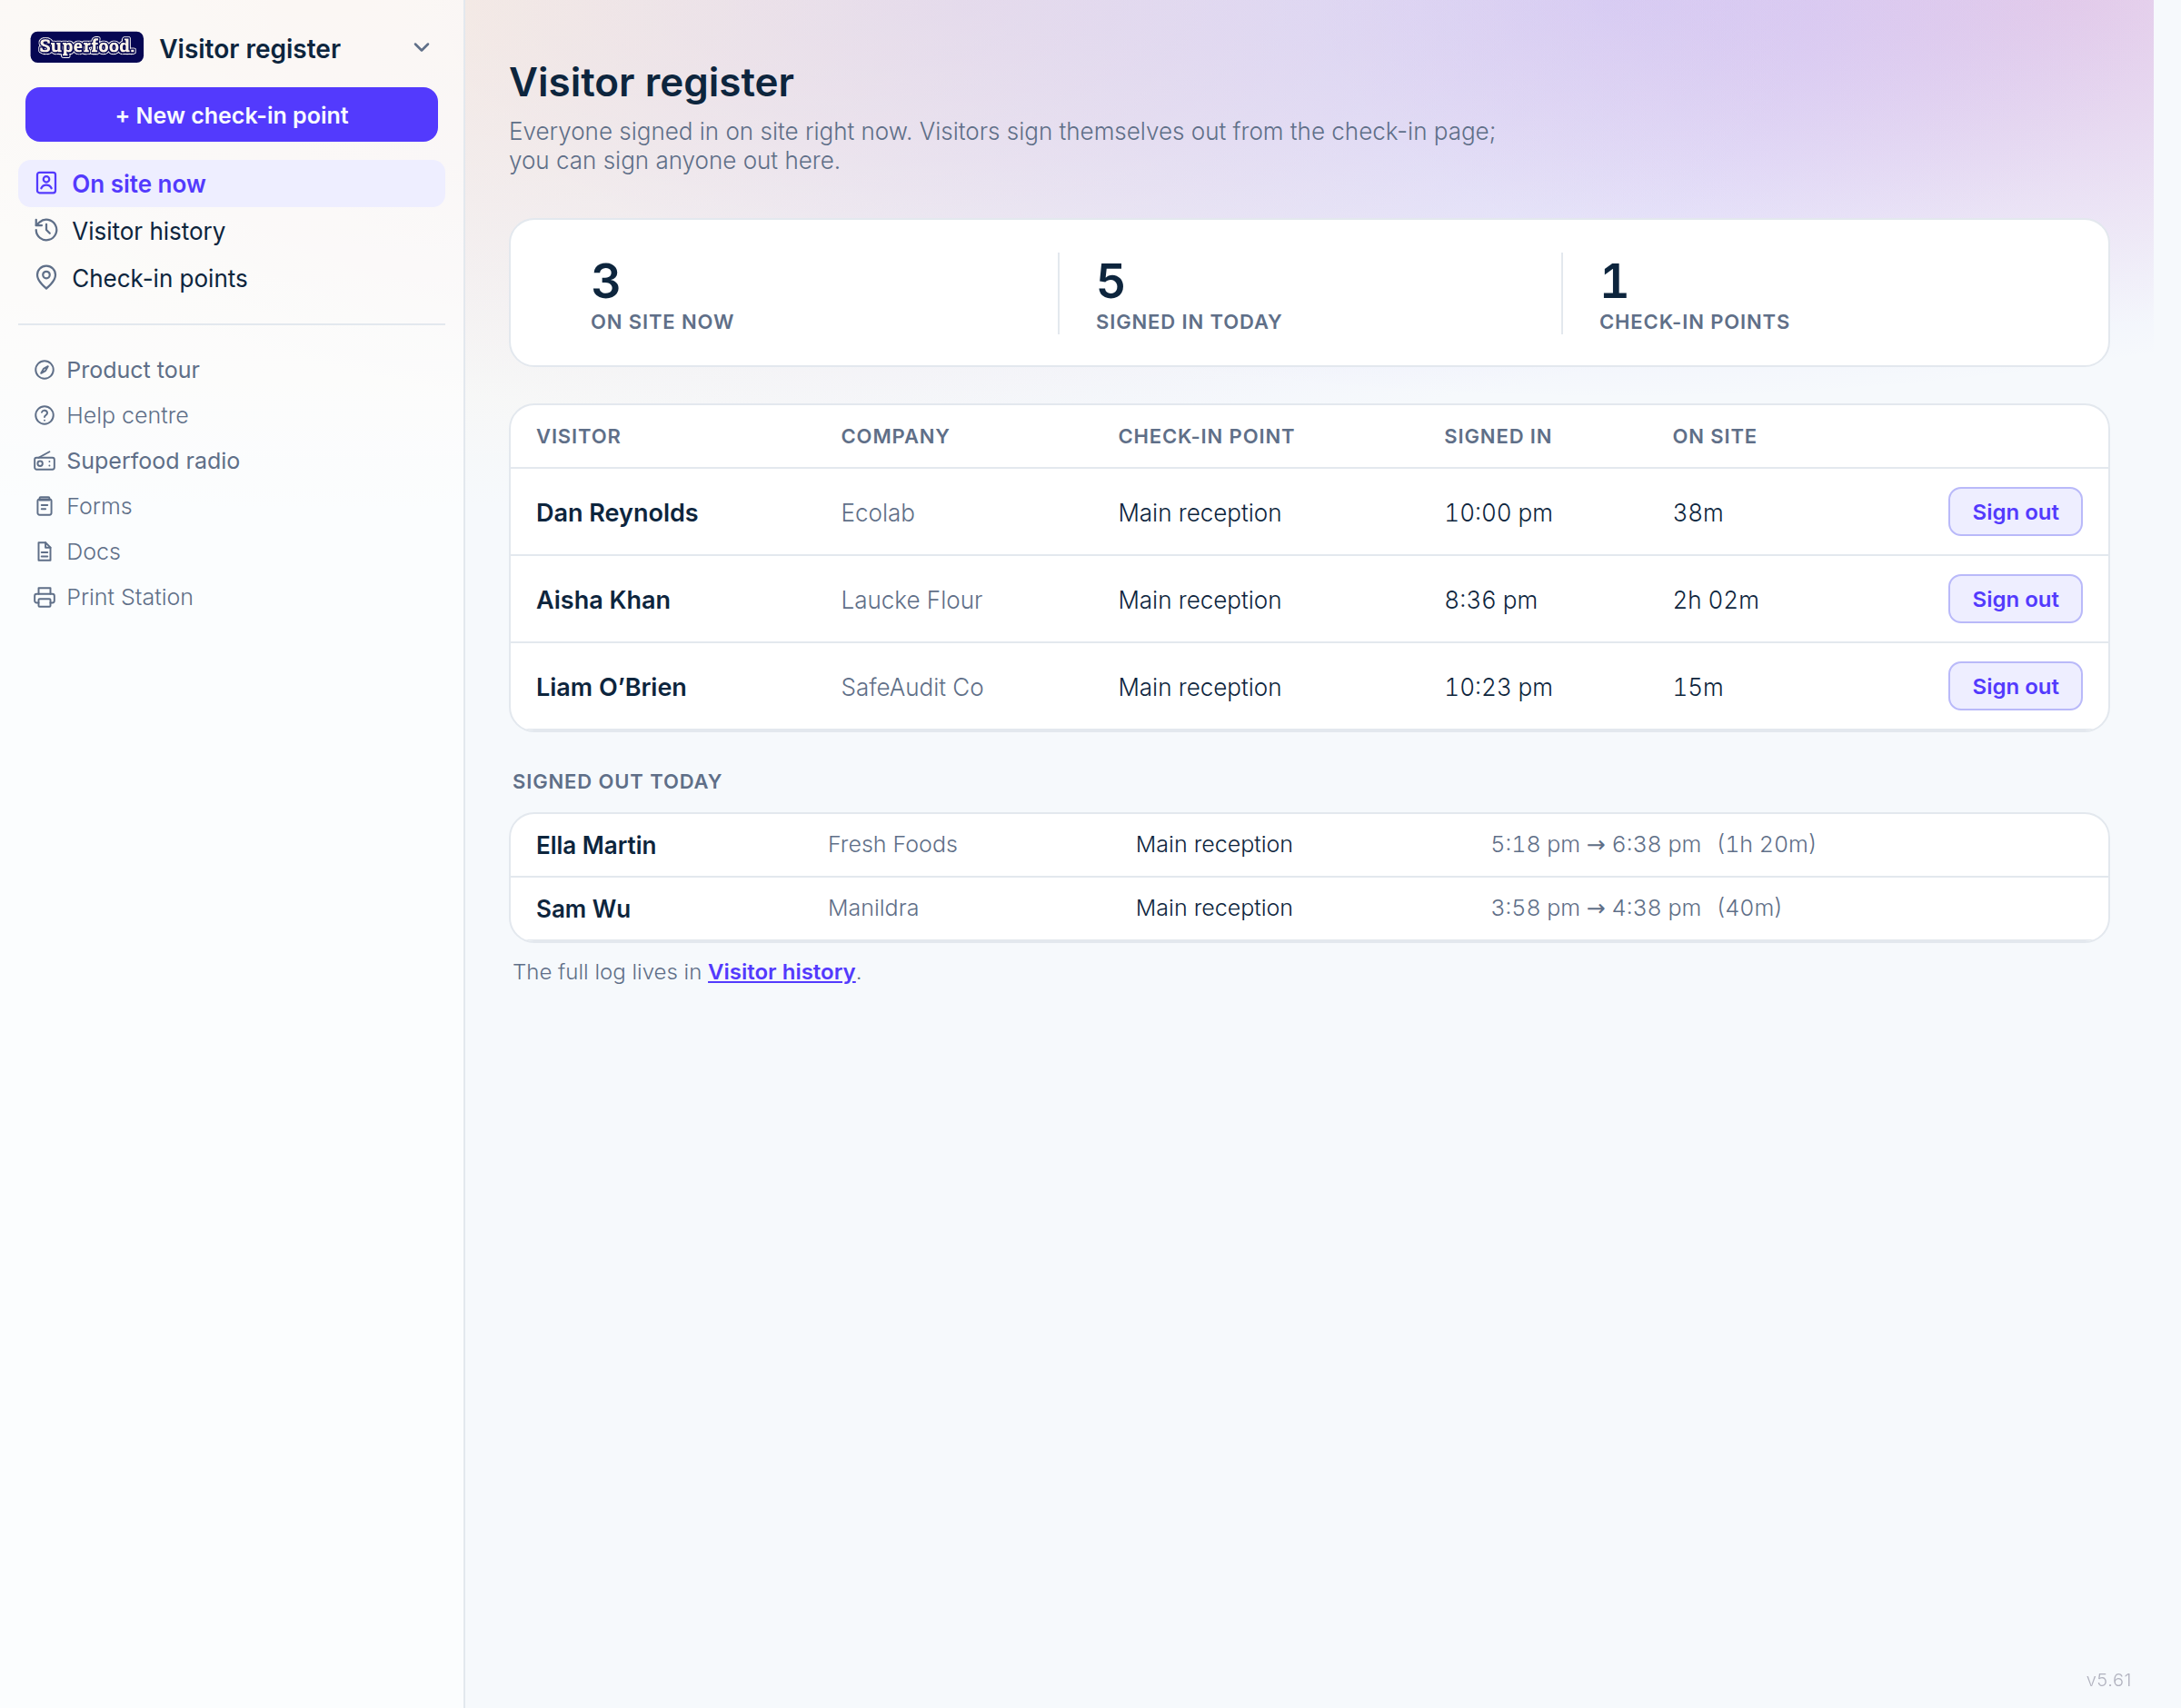Click the Docs file icon
Viewport: 2181px width, 1708px height.
tap(44, 551)
